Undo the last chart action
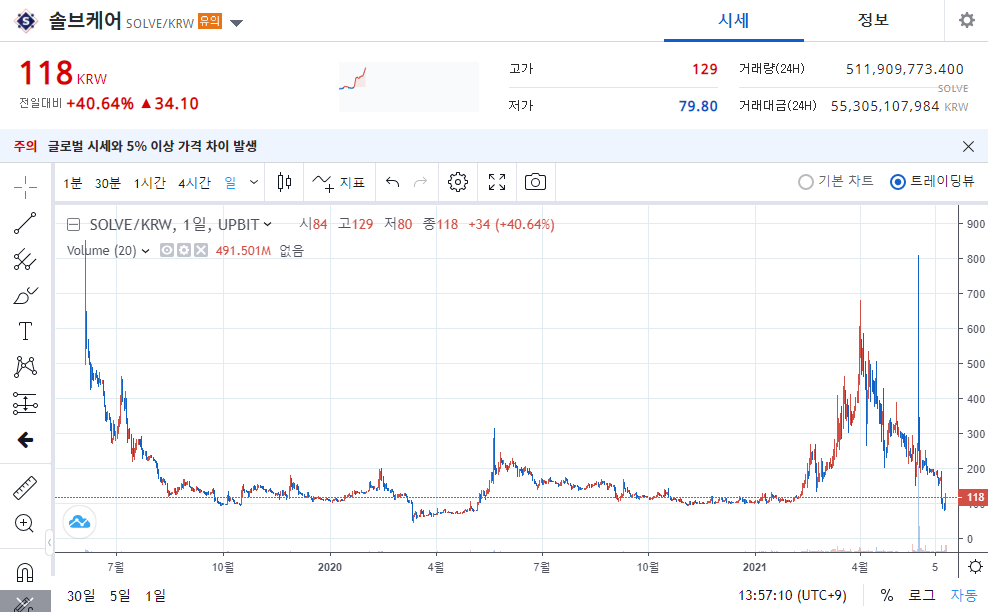 (x=393, y=182)
